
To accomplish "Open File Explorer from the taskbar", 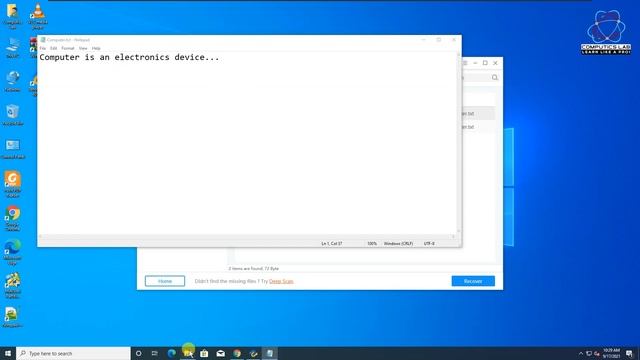I will click(188, 353).
